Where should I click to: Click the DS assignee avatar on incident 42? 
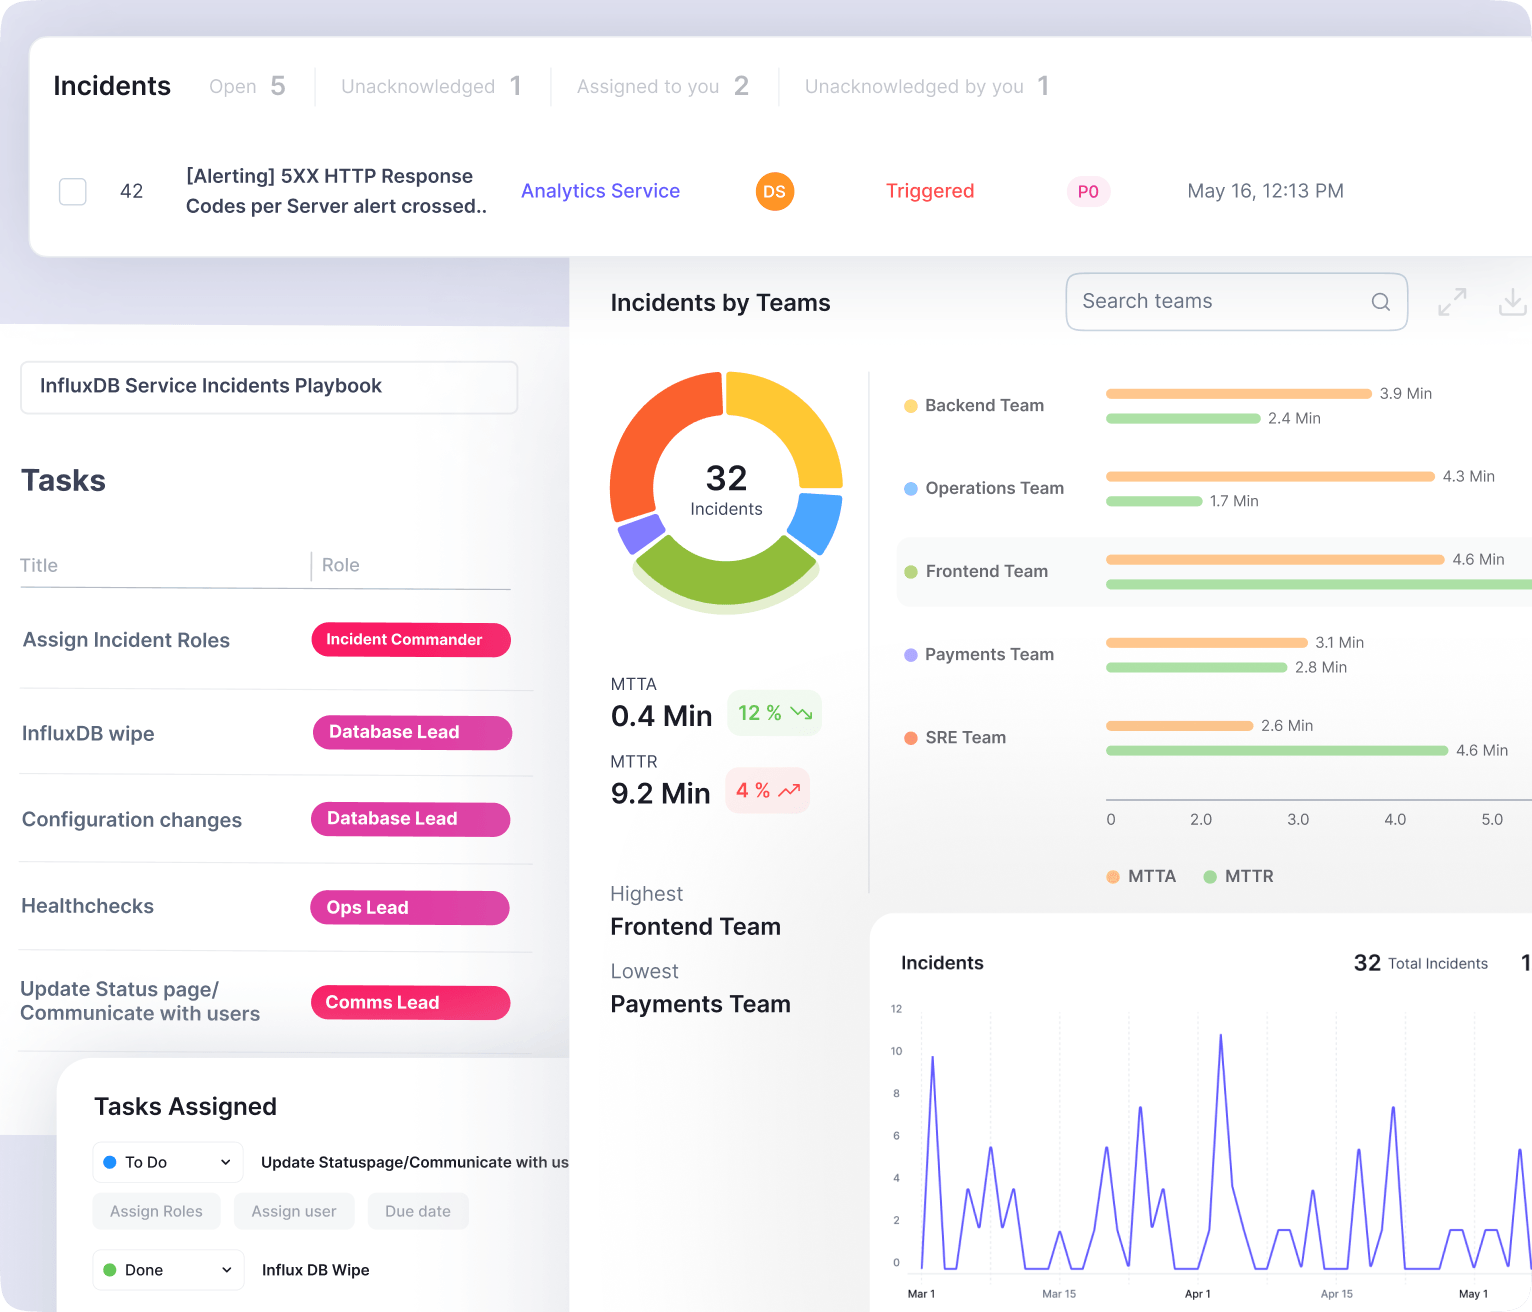pyautogui.click(x=775, y=191)
